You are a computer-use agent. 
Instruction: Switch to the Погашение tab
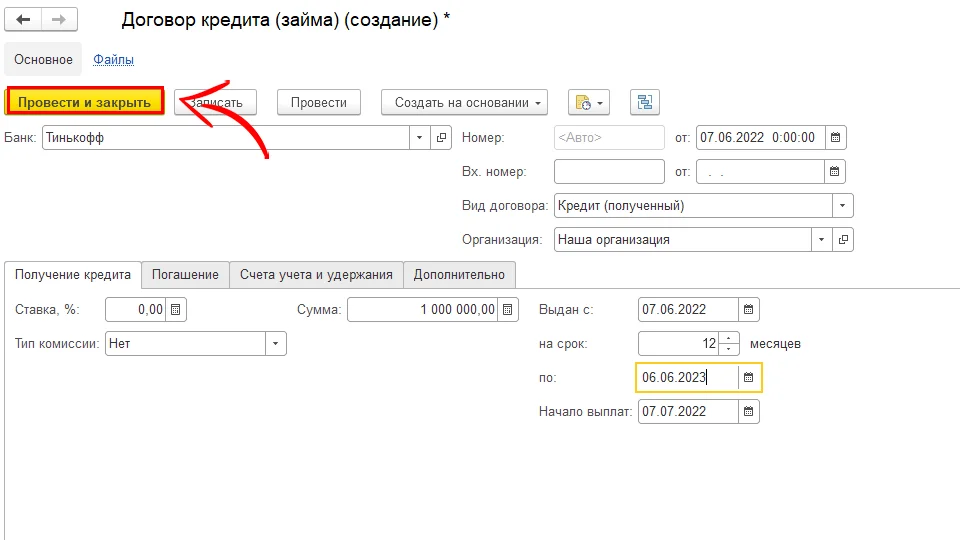(185, 275)
